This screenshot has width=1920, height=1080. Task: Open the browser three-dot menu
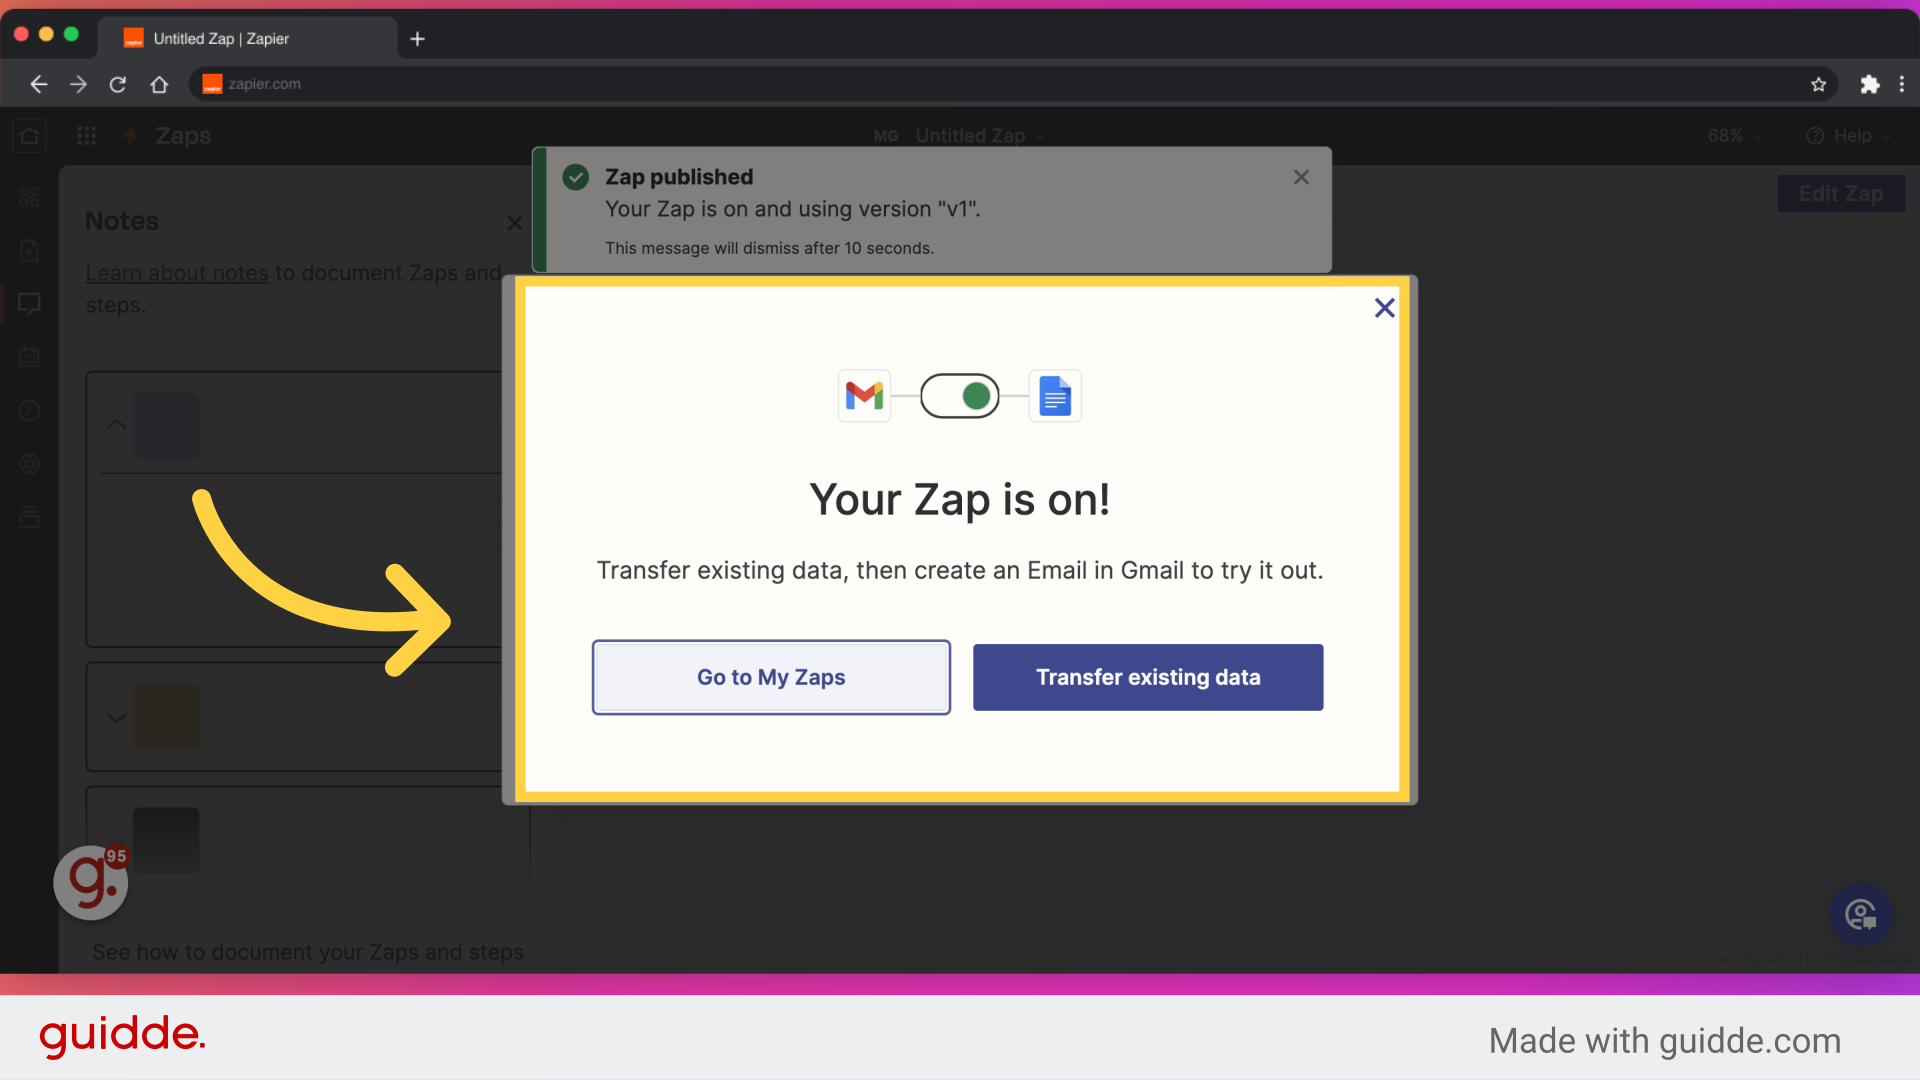tap(1902, 85)
